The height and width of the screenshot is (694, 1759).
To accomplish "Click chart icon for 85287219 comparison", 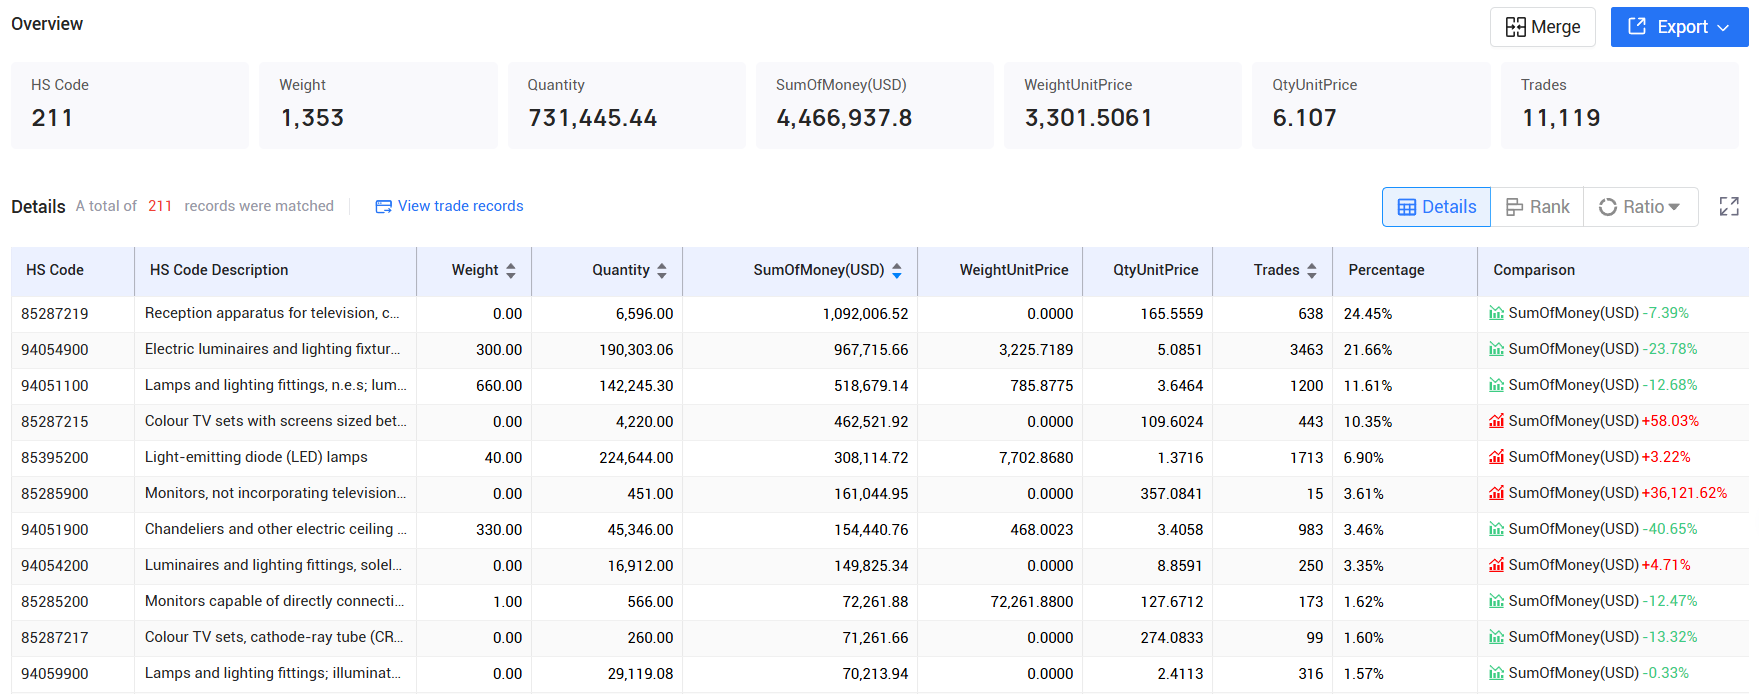I will [x=1496, y=313].
